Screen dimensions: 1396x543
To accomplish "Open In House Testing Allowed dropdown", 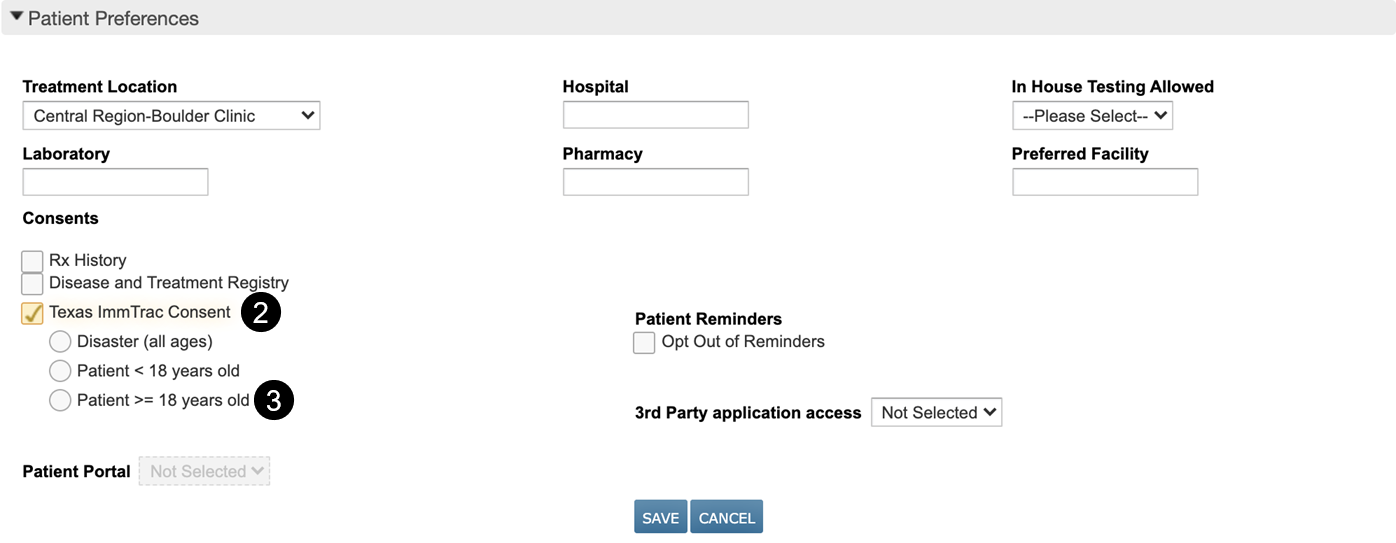I will [x=1092, y=116].
